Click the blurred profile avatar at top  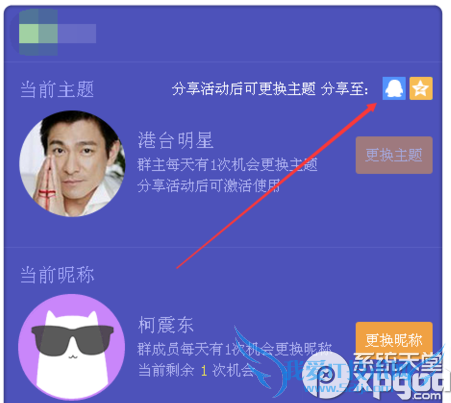coord(38,33)
